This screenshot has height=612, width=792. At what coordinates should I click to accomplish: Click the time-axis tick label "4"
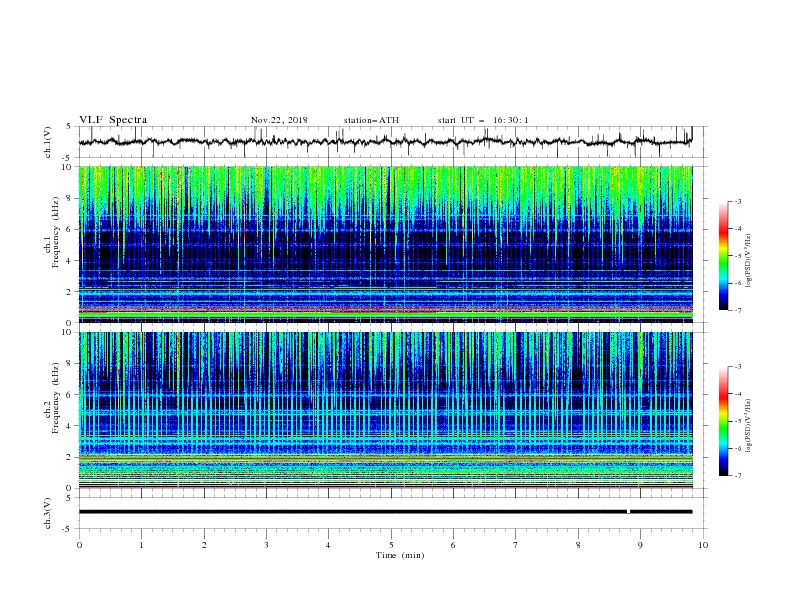[x=329, y=545]
